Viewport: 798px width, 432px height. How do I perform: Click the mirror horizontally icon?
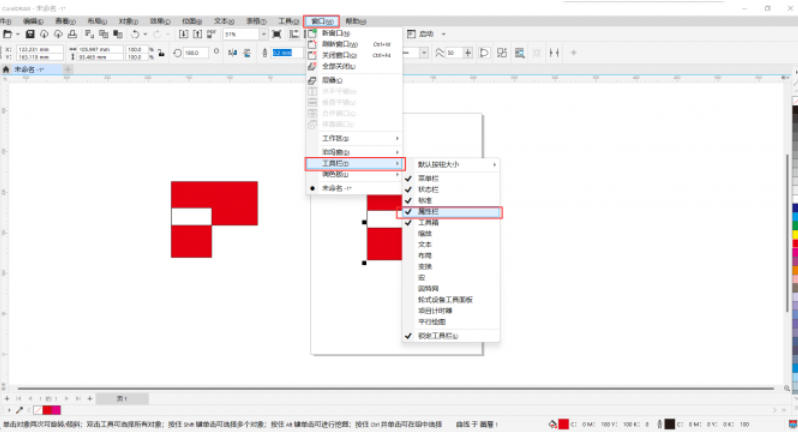[233, 53]
